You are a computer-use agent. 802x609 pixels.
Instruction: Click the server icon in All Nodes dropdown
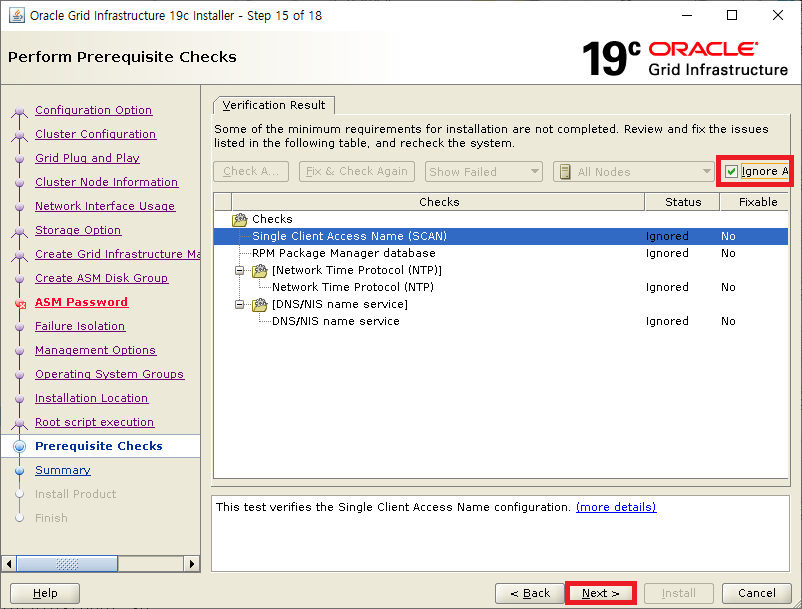(x=565, y=172)
